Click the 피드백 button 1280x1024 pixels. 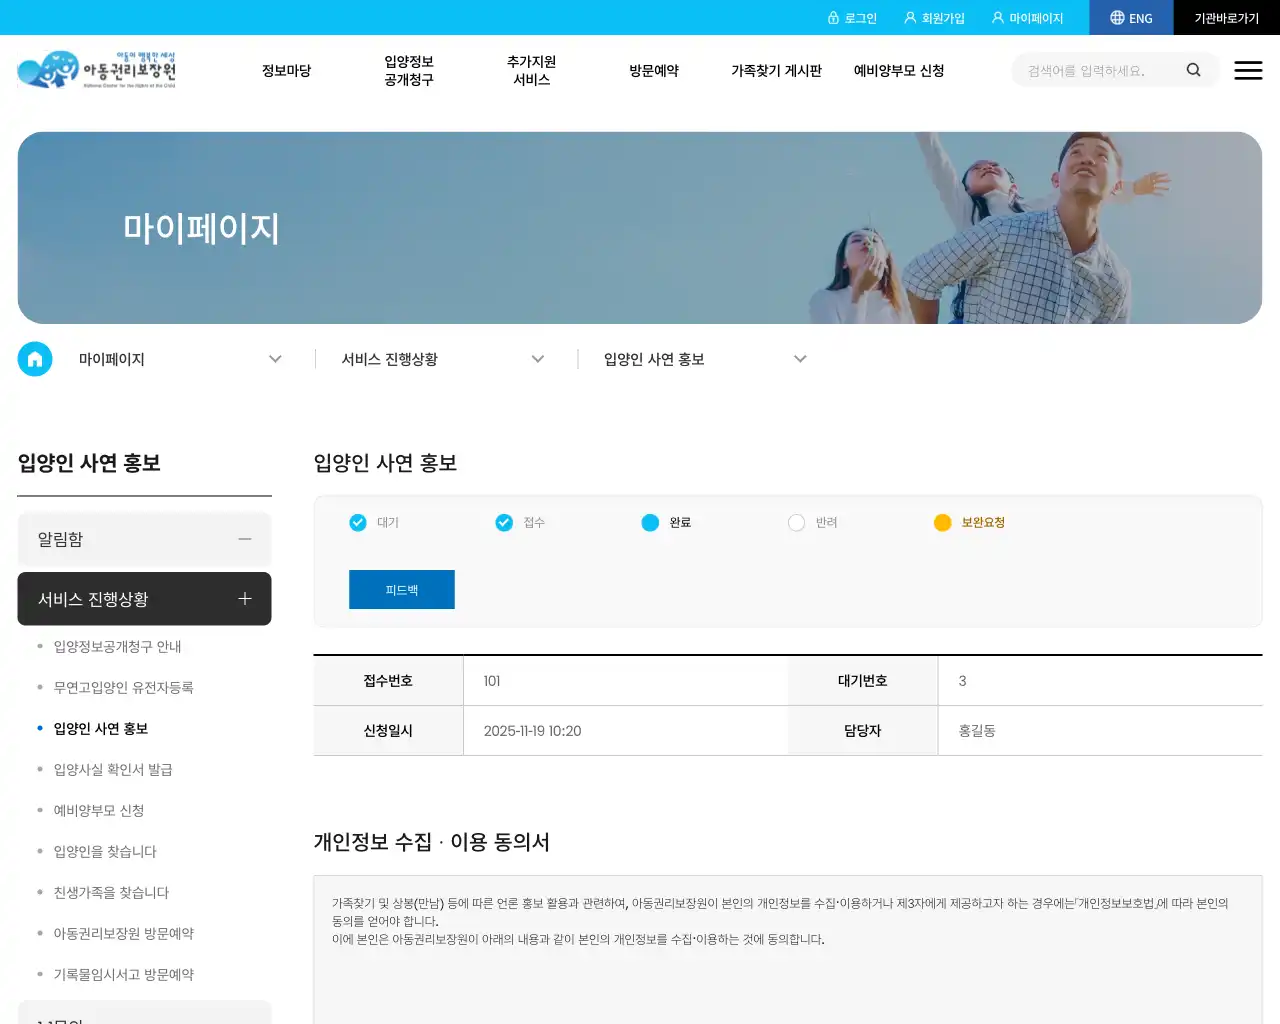401,589
